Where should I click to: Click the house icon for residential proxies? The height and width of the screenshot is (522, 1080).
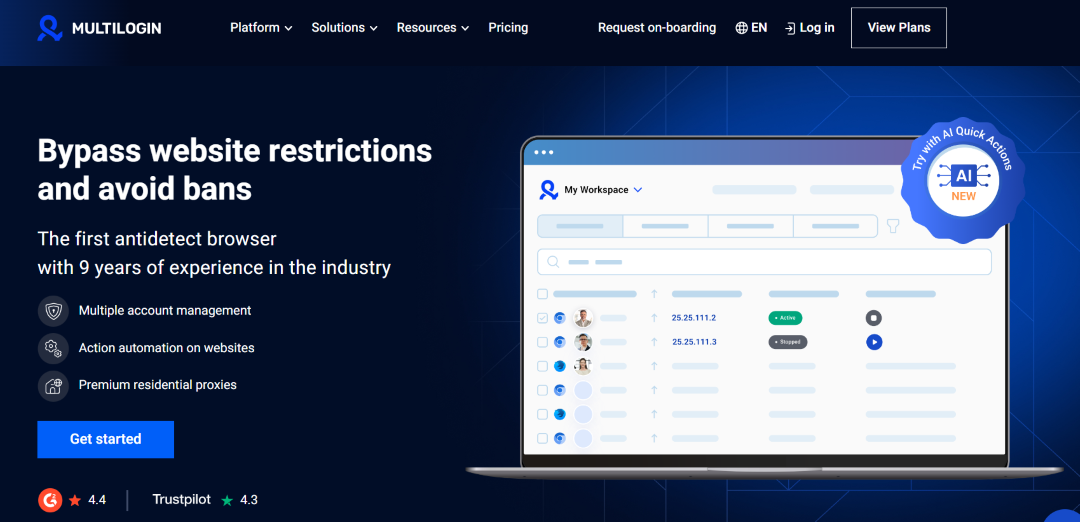click(53, 385)
